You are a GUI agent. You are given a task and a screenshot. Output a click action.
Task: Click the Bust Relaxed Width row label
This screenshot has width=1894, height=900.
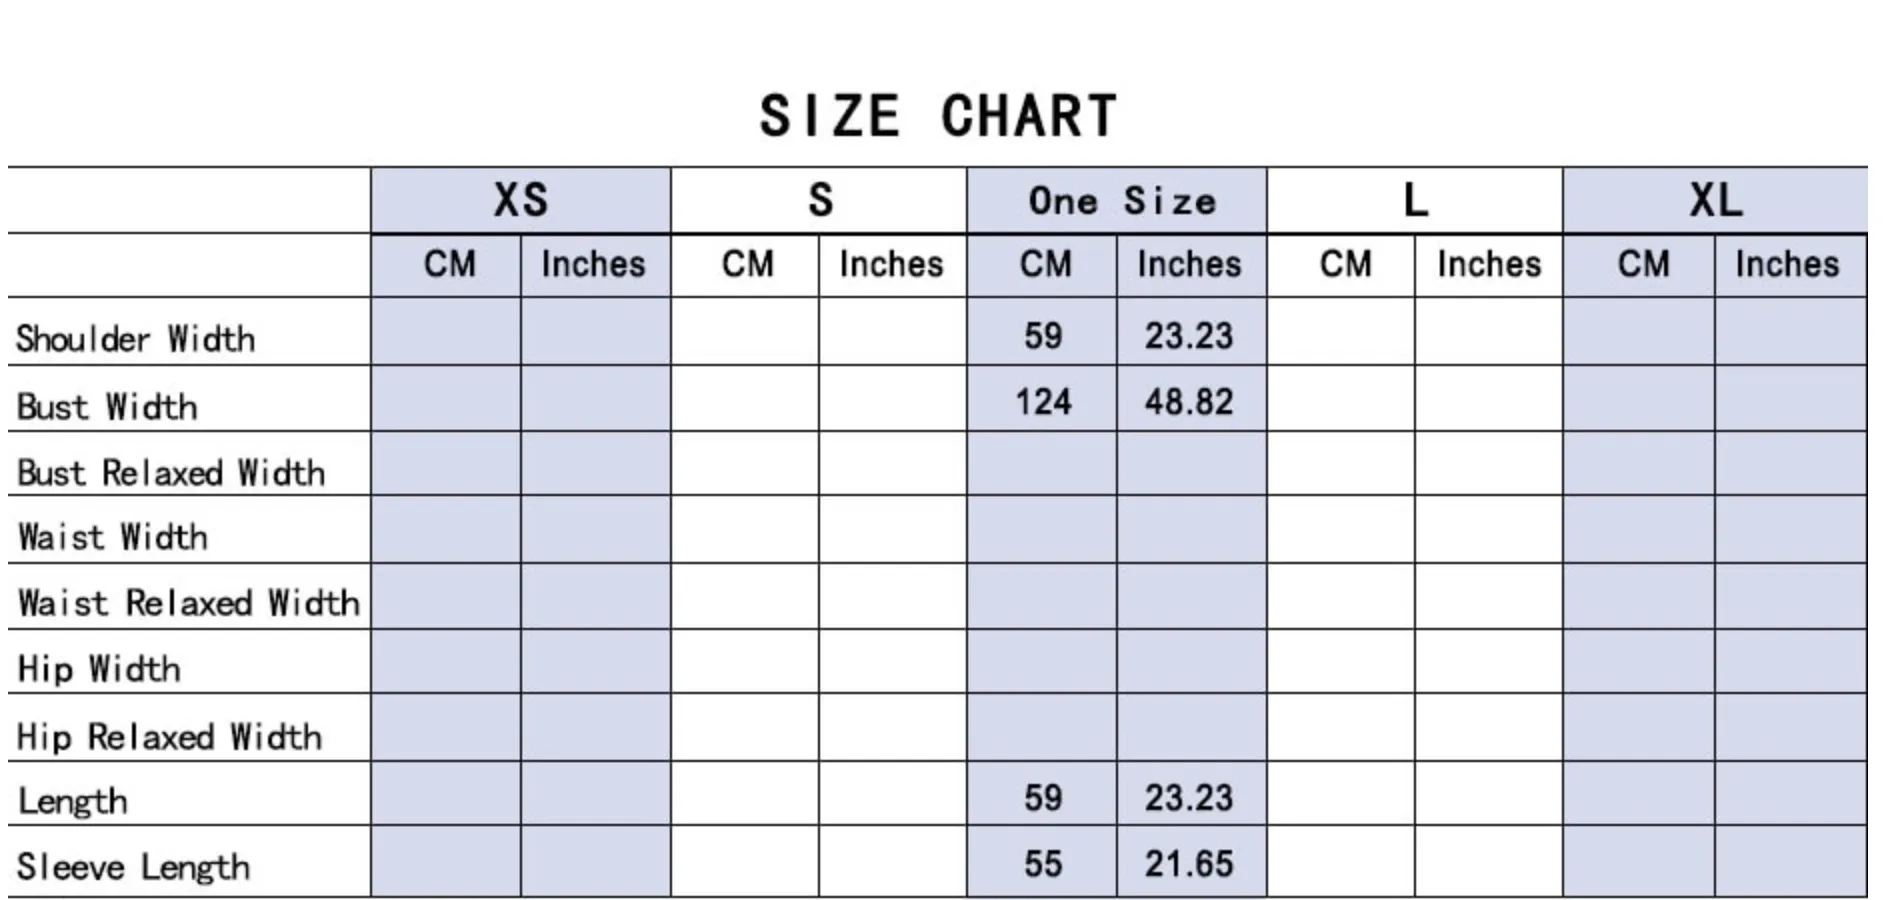[x=171, y=472]
